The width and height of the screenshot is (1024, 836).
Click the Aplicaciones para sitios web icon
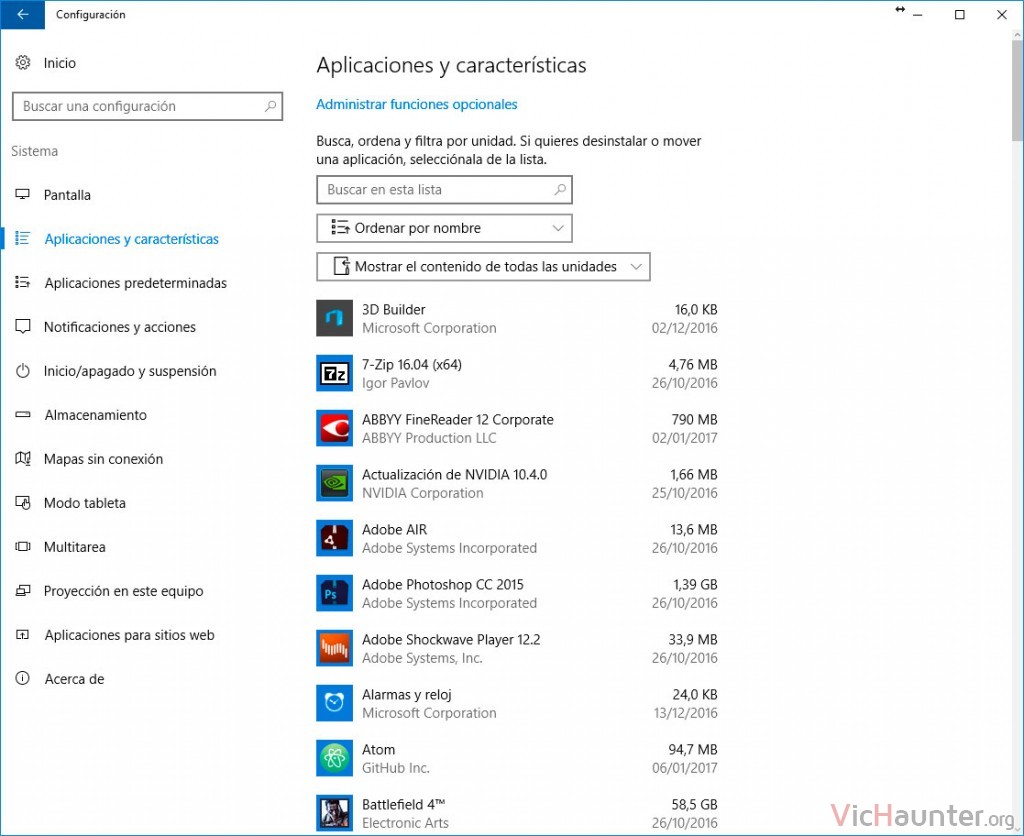(23, 635)
